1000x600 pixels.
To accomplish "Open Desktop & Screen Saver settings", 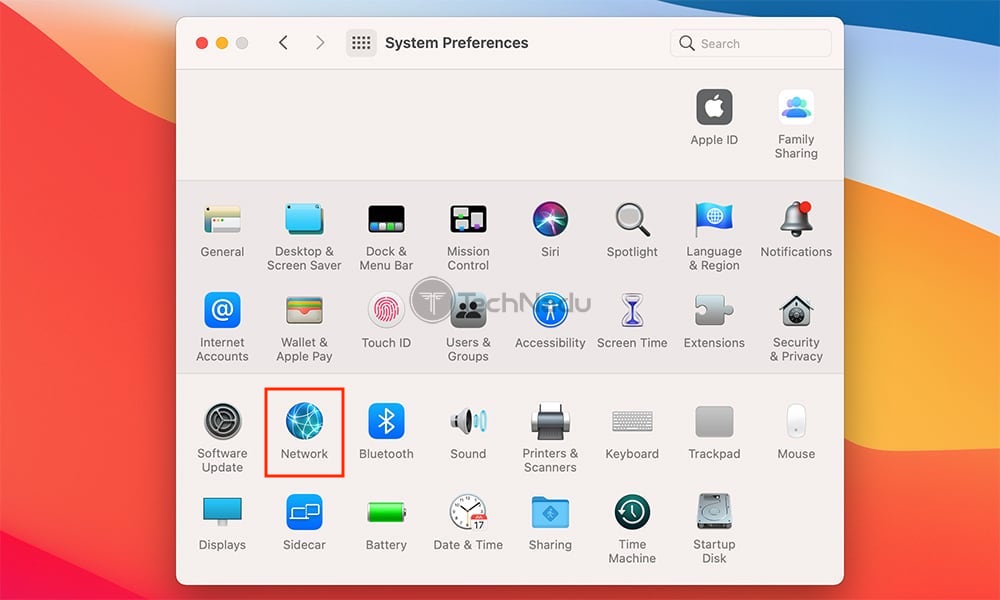I will tap(304, 219).
